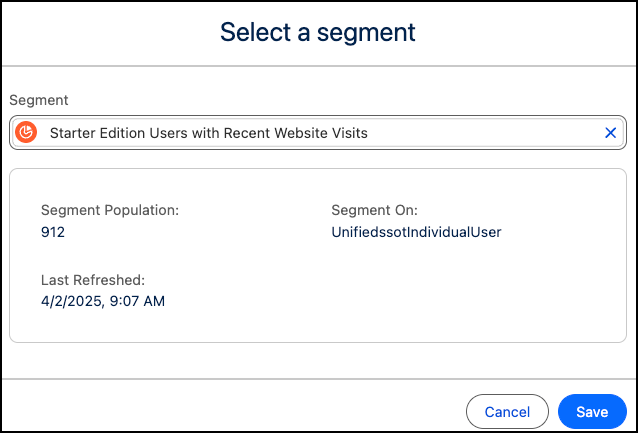Click the 912 population value
The image size is (638, 433).
click(53, 232)
